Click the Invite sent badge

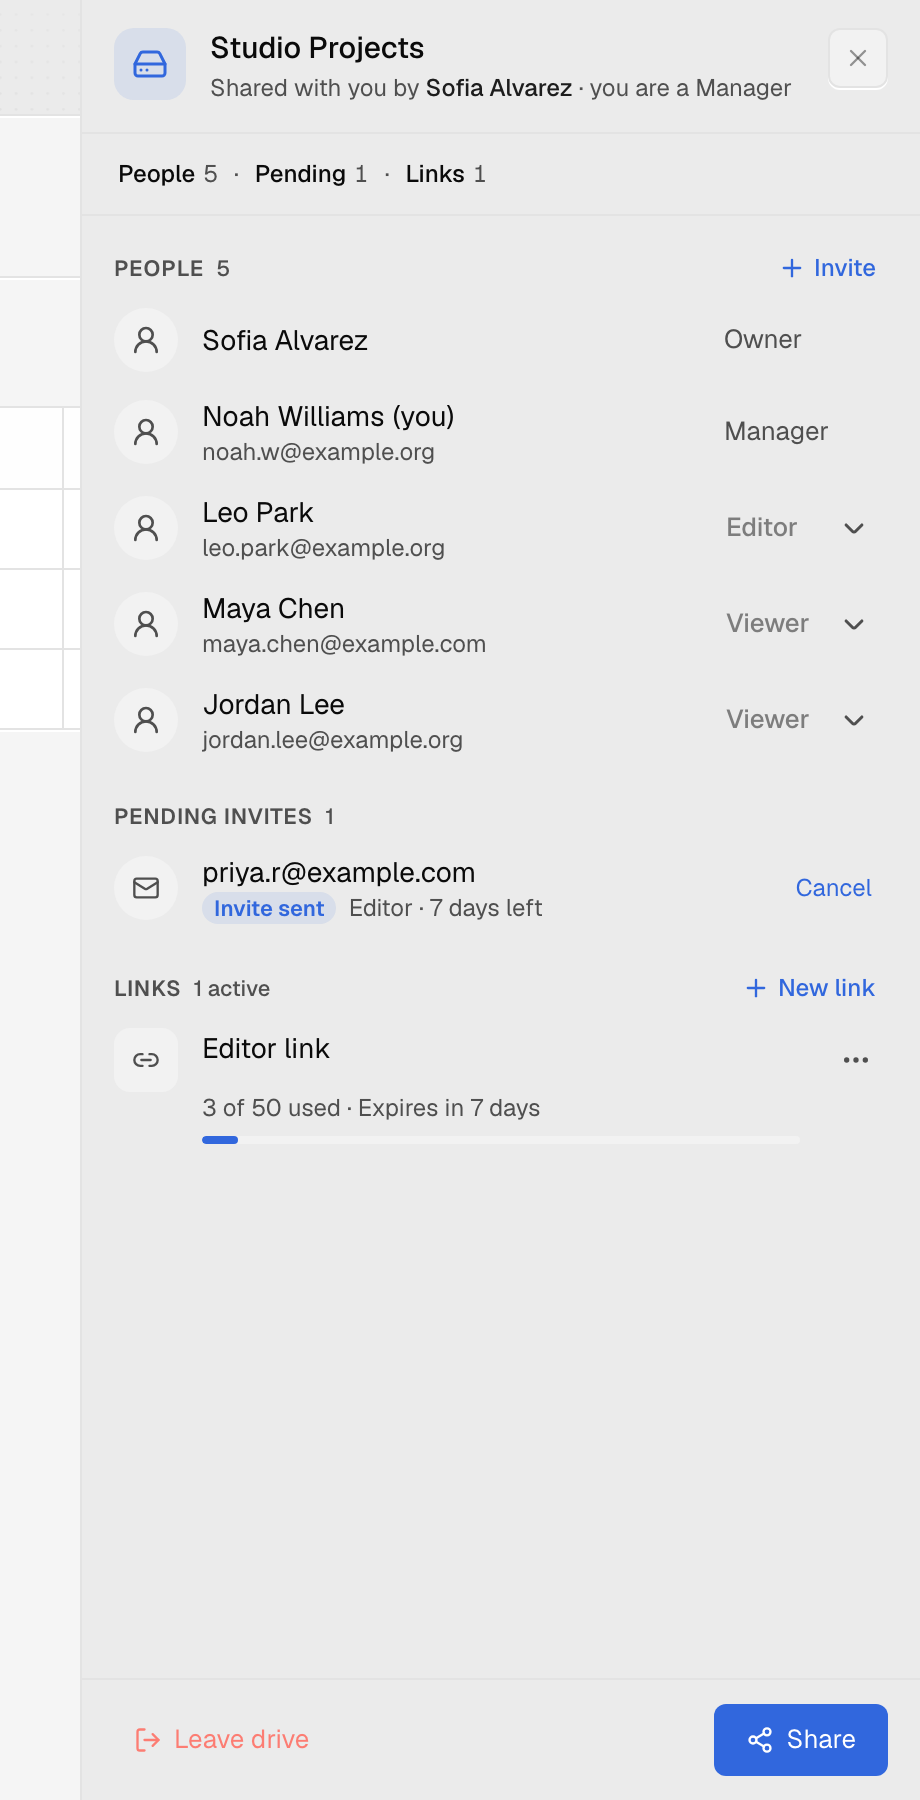click(x=269, y=908)
